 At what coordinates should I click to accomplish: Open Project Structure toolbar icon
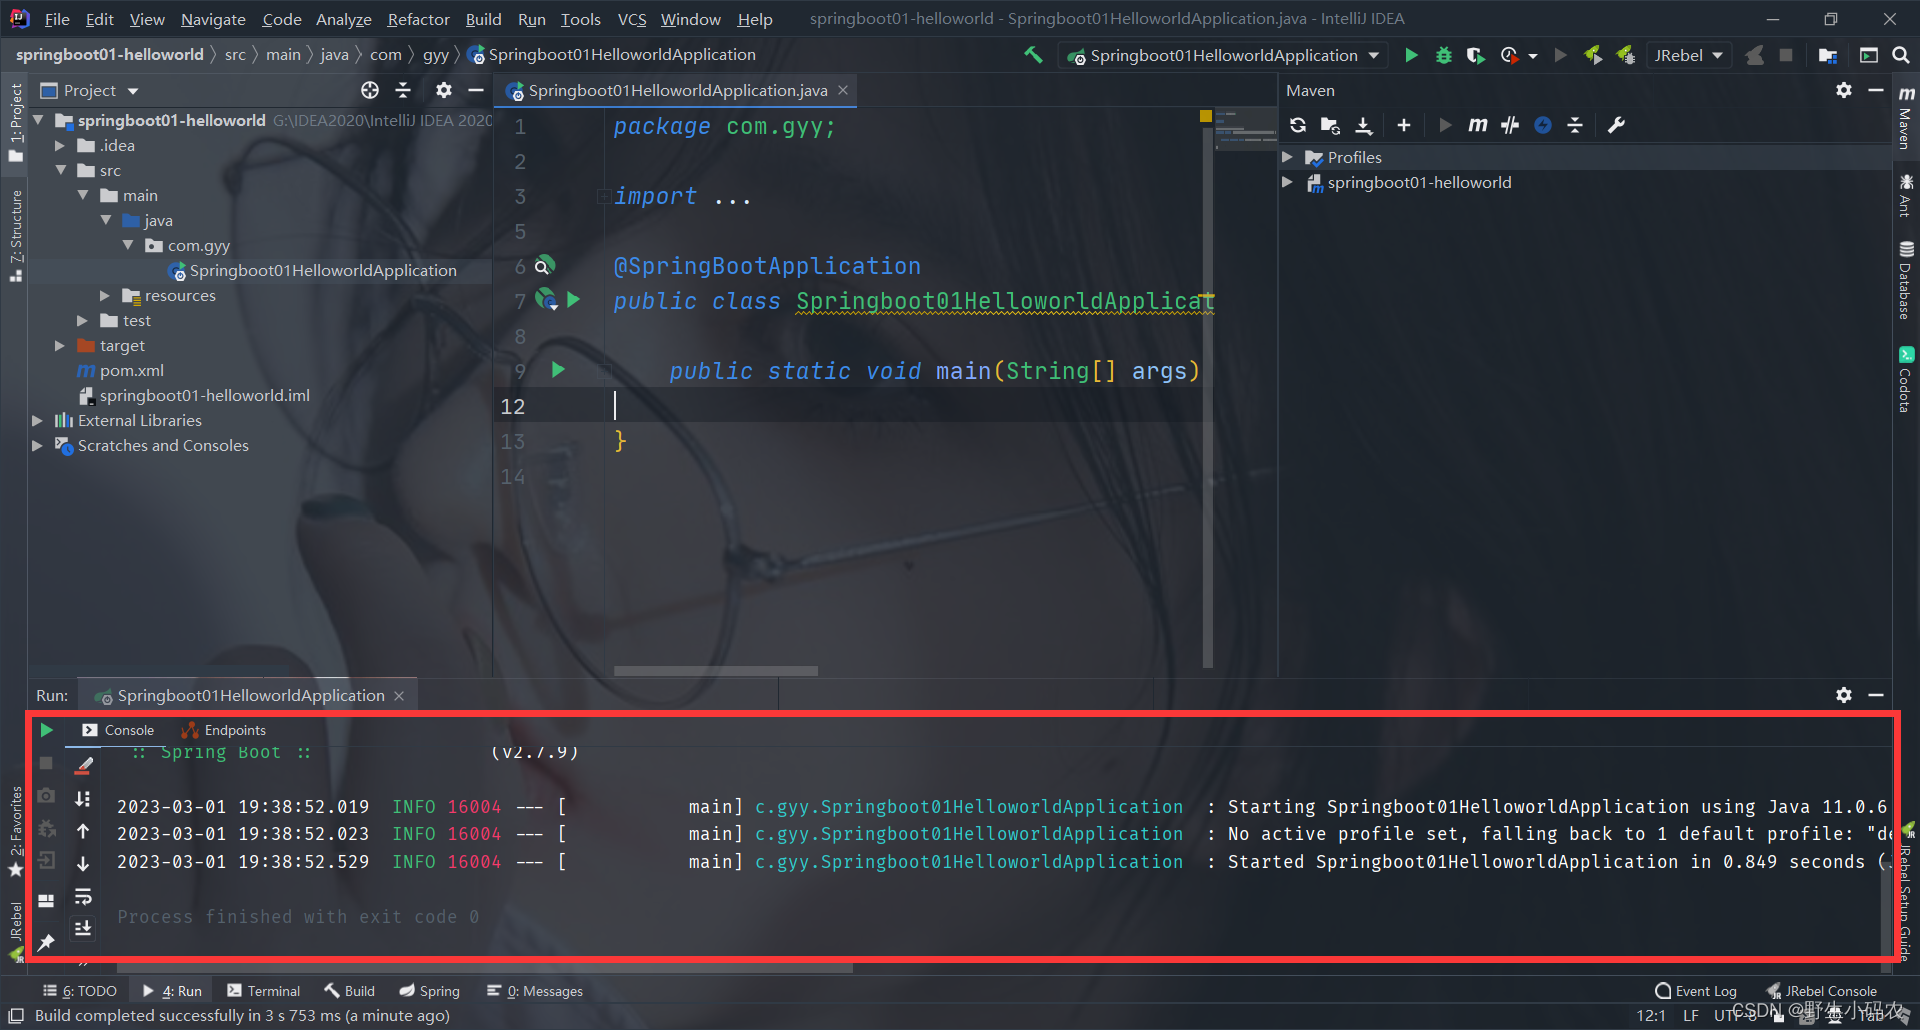pyautogui.click(x=1827, y=55)
